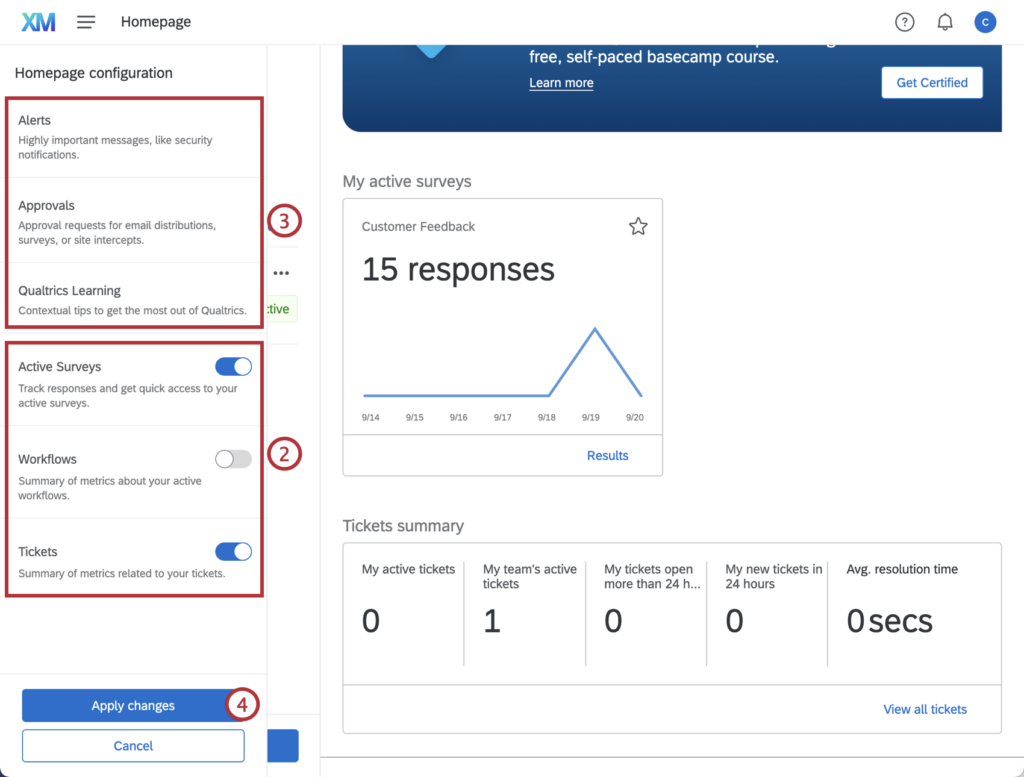Click the Cancel button

click(133, 745)
